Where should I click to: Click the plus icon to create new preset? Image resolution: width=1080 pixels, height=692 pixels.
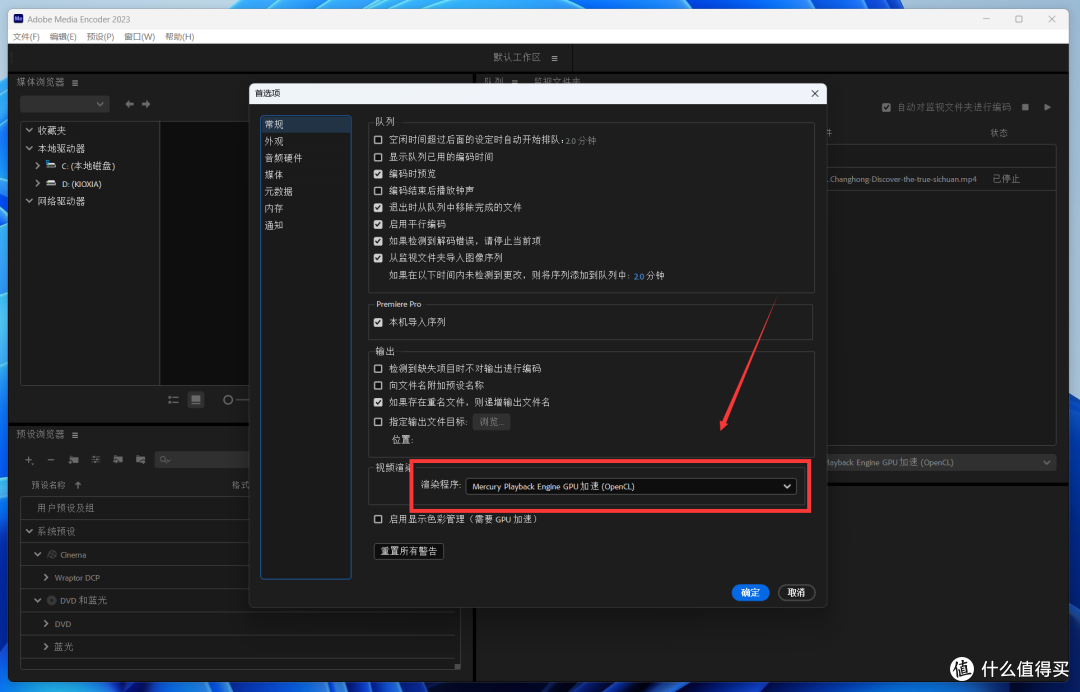29,459
